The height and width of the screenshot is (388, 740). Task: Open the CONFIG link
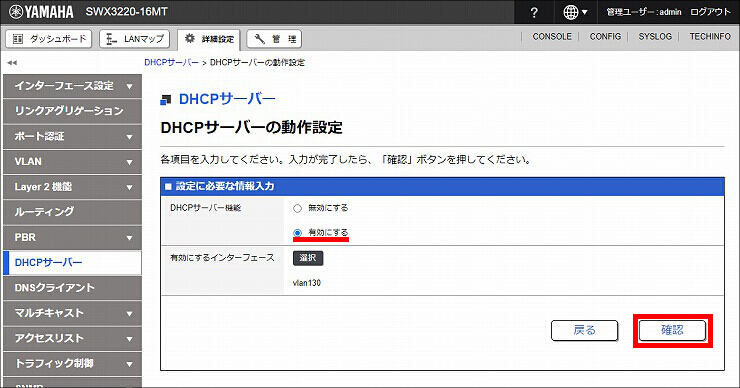point(605,36)
